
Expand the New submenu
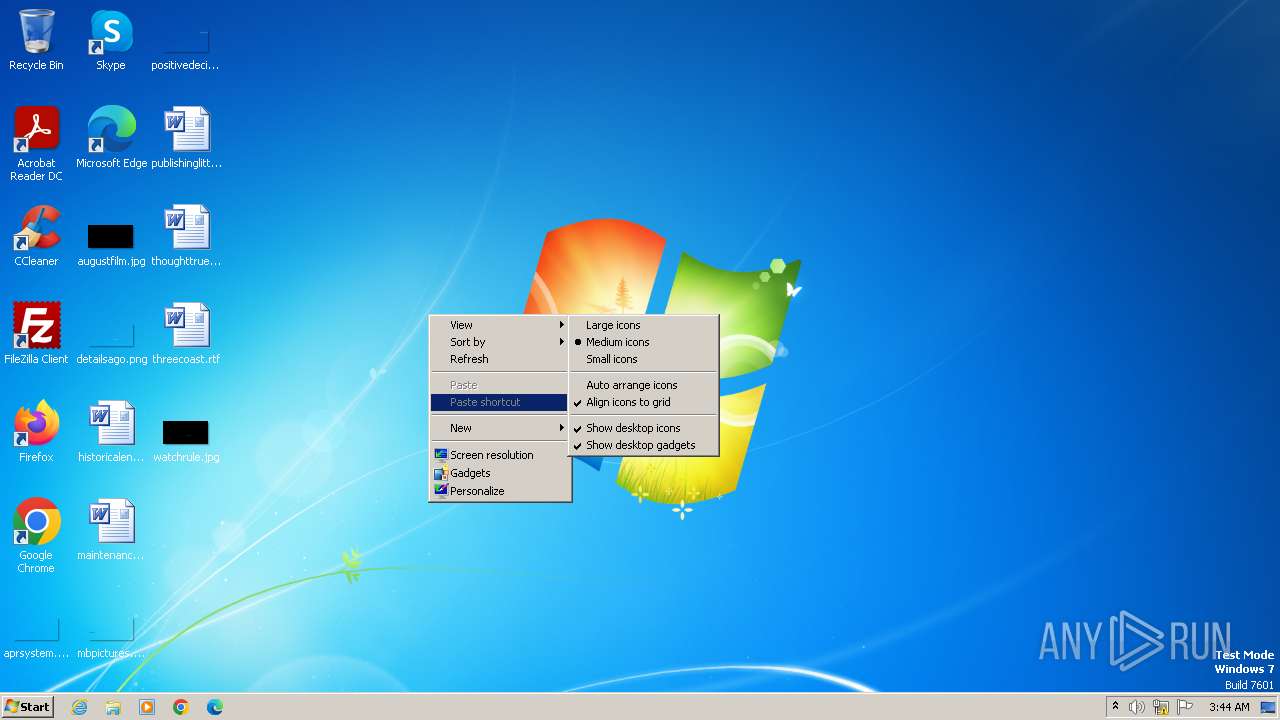(499, 428)
